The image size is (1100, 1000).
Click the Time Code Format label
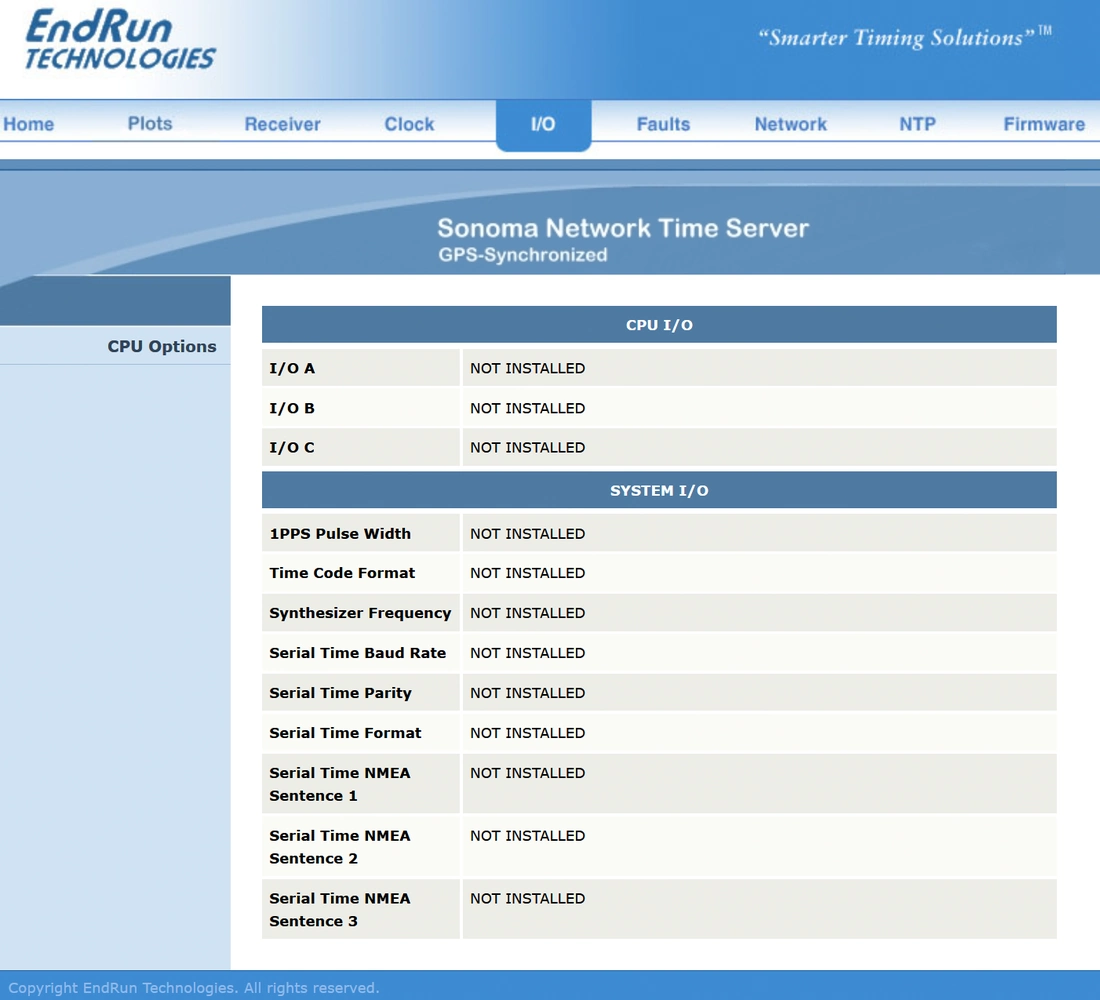[342, 573]
